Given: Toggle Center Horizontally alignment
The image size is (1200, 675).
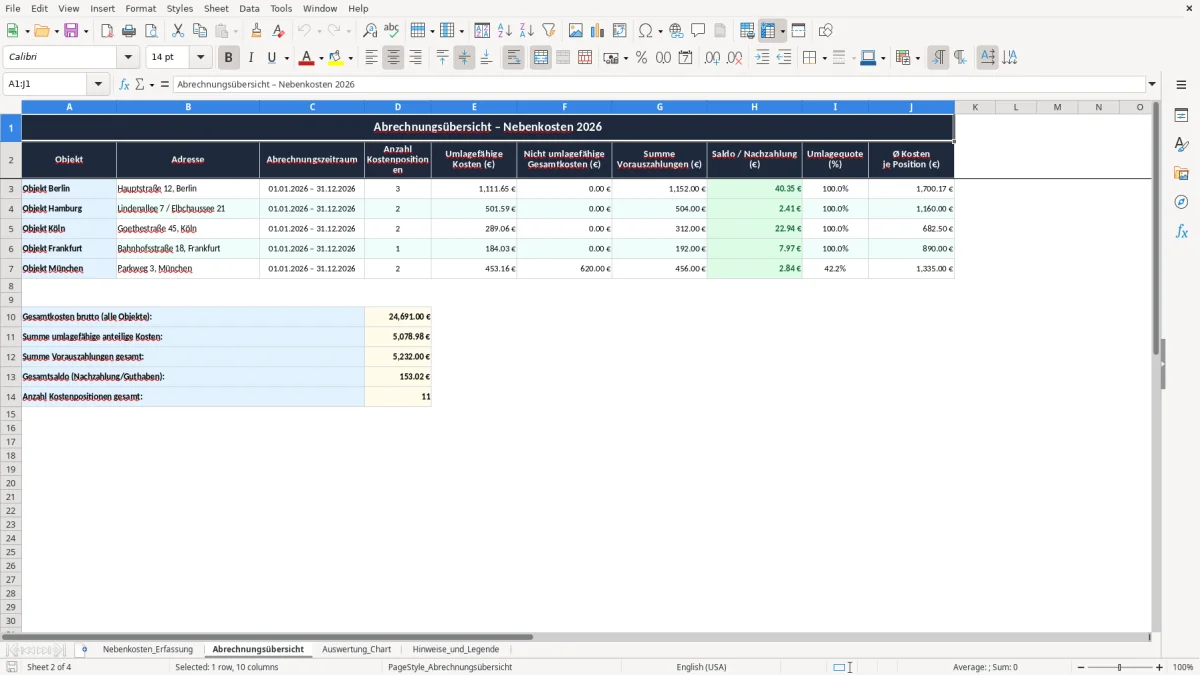Looking at the screenshot, I should tap(393, 58).
